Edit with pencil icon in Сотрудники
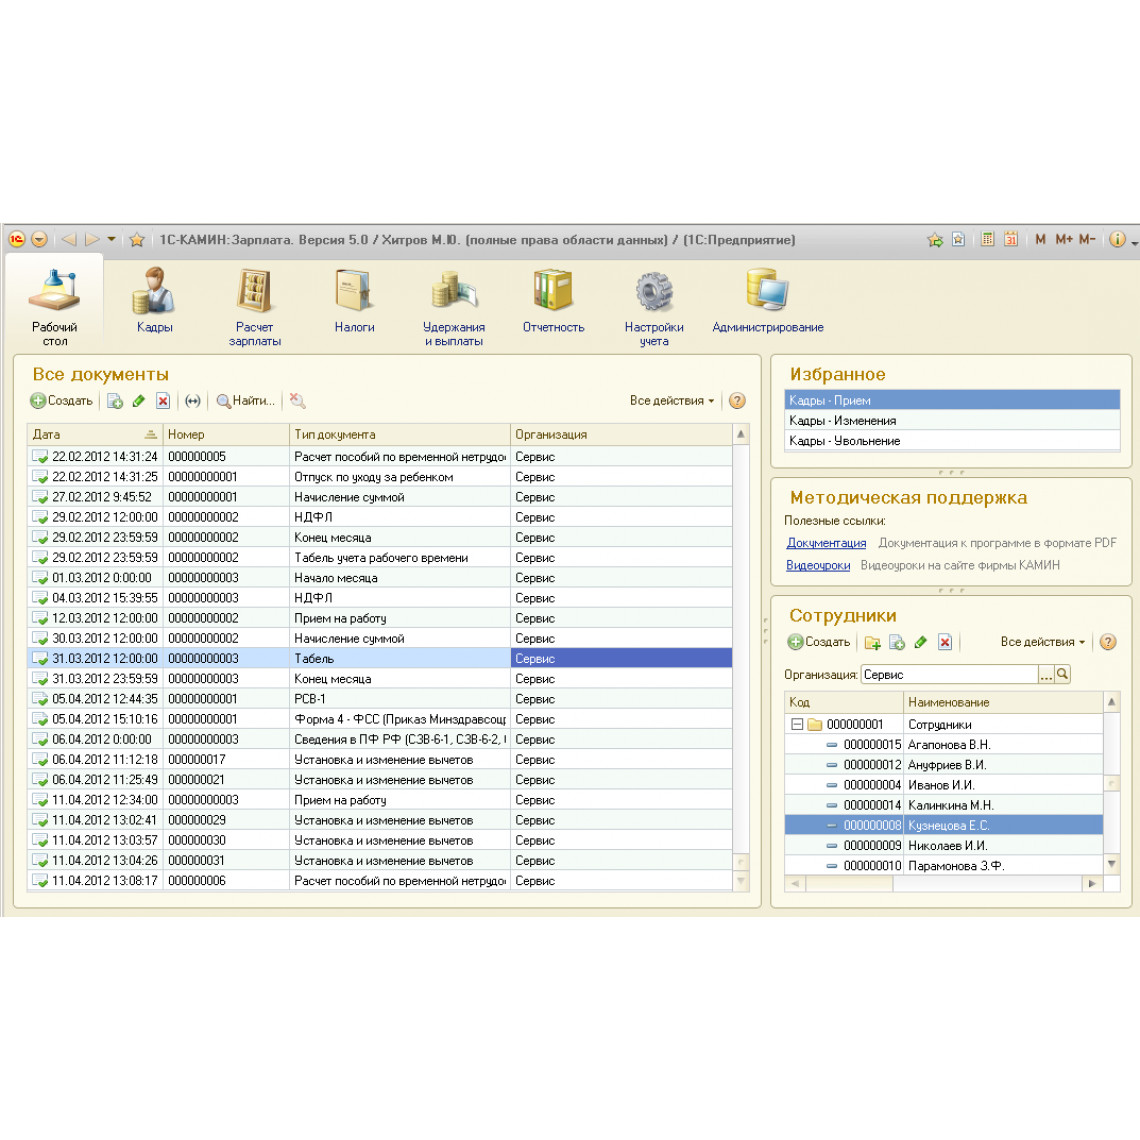This screenshot has width=1140, height=1140. (x=921, y=642)
